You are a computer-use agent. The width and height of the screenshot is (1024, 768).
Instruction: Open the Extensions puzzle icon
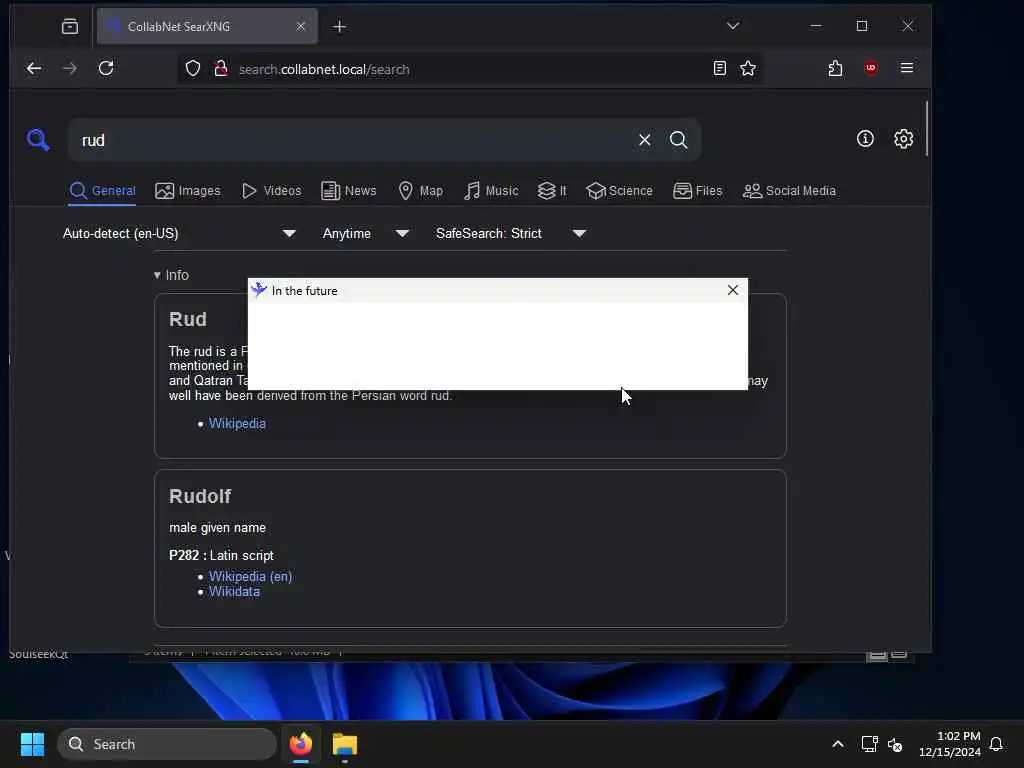tap(835, 68)
